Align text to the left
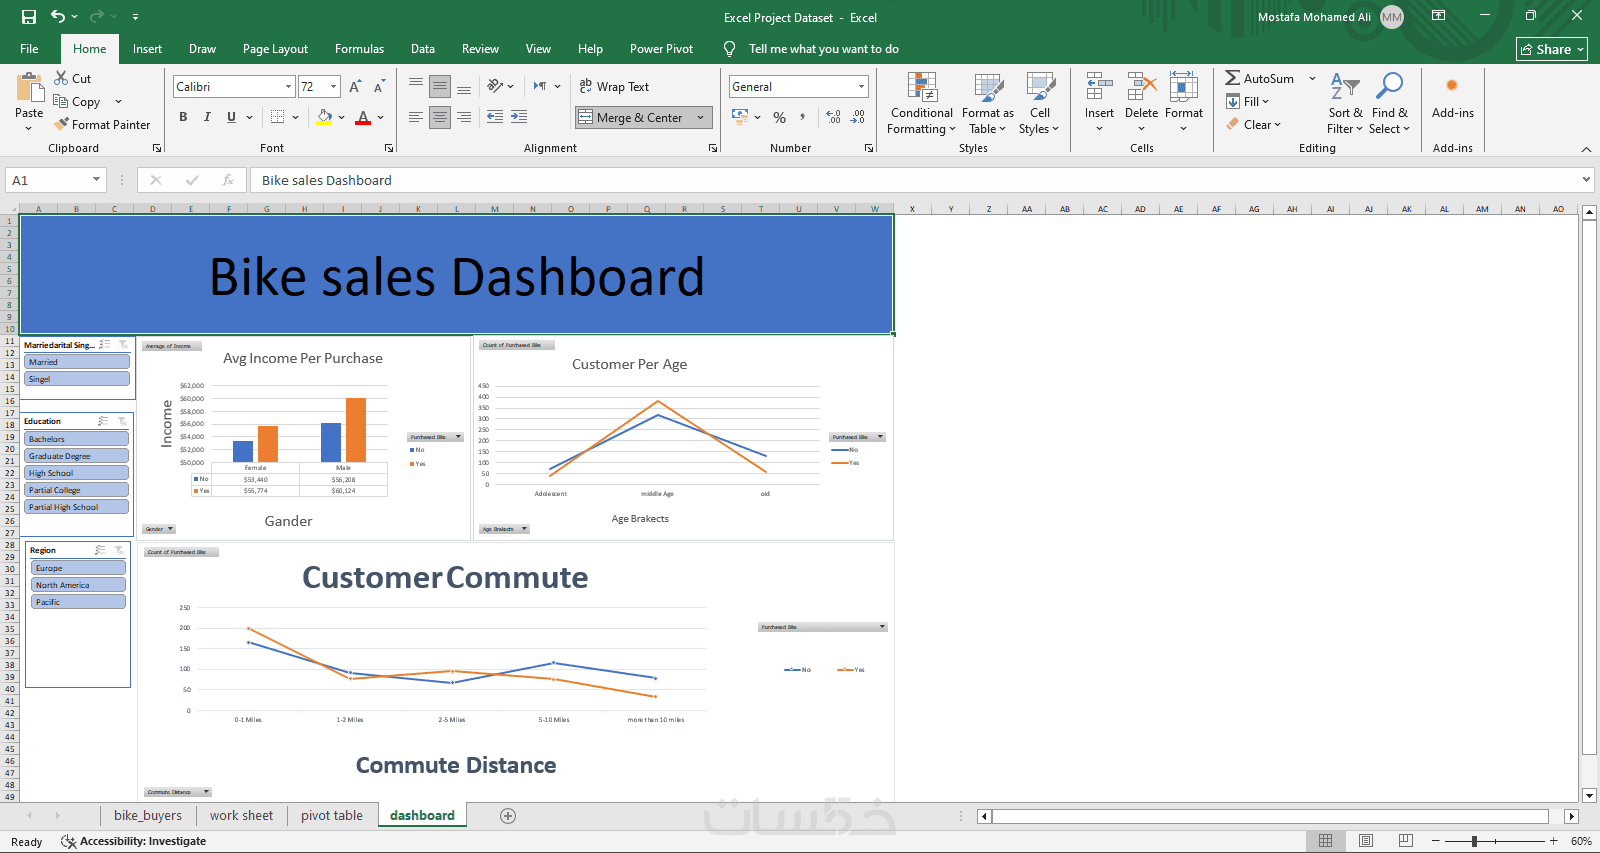The height and width of the screenshot is (853, 1600). [x=416, y=117]
